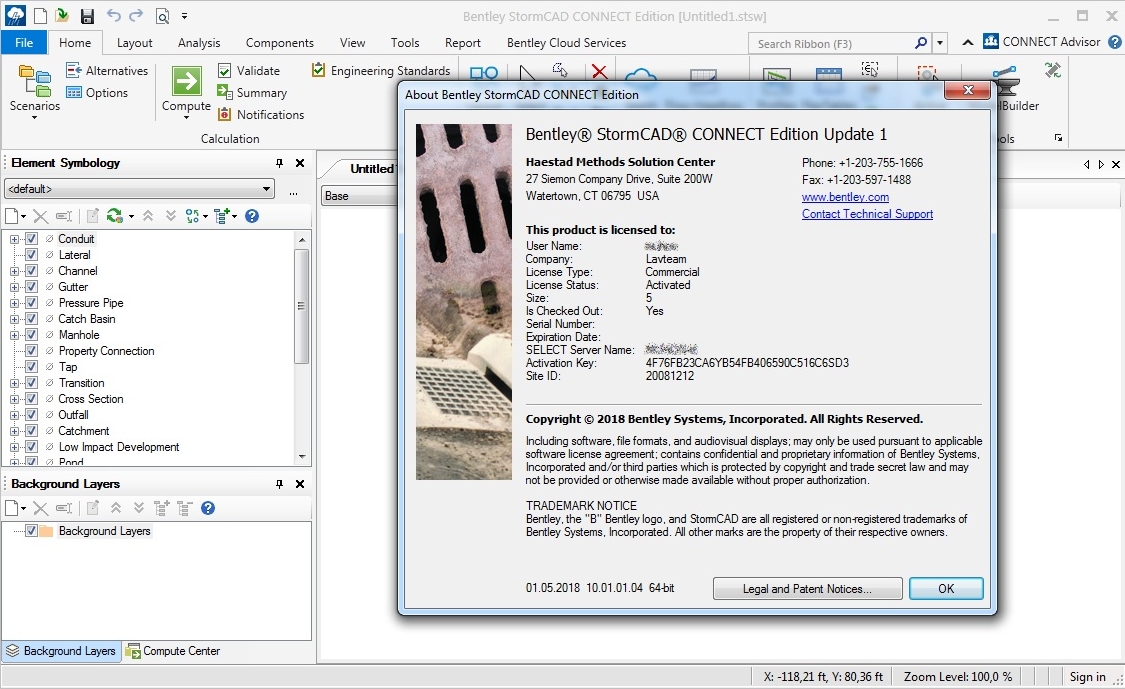Click Expand All icon in Background Layers toolbar

(162, 508)
